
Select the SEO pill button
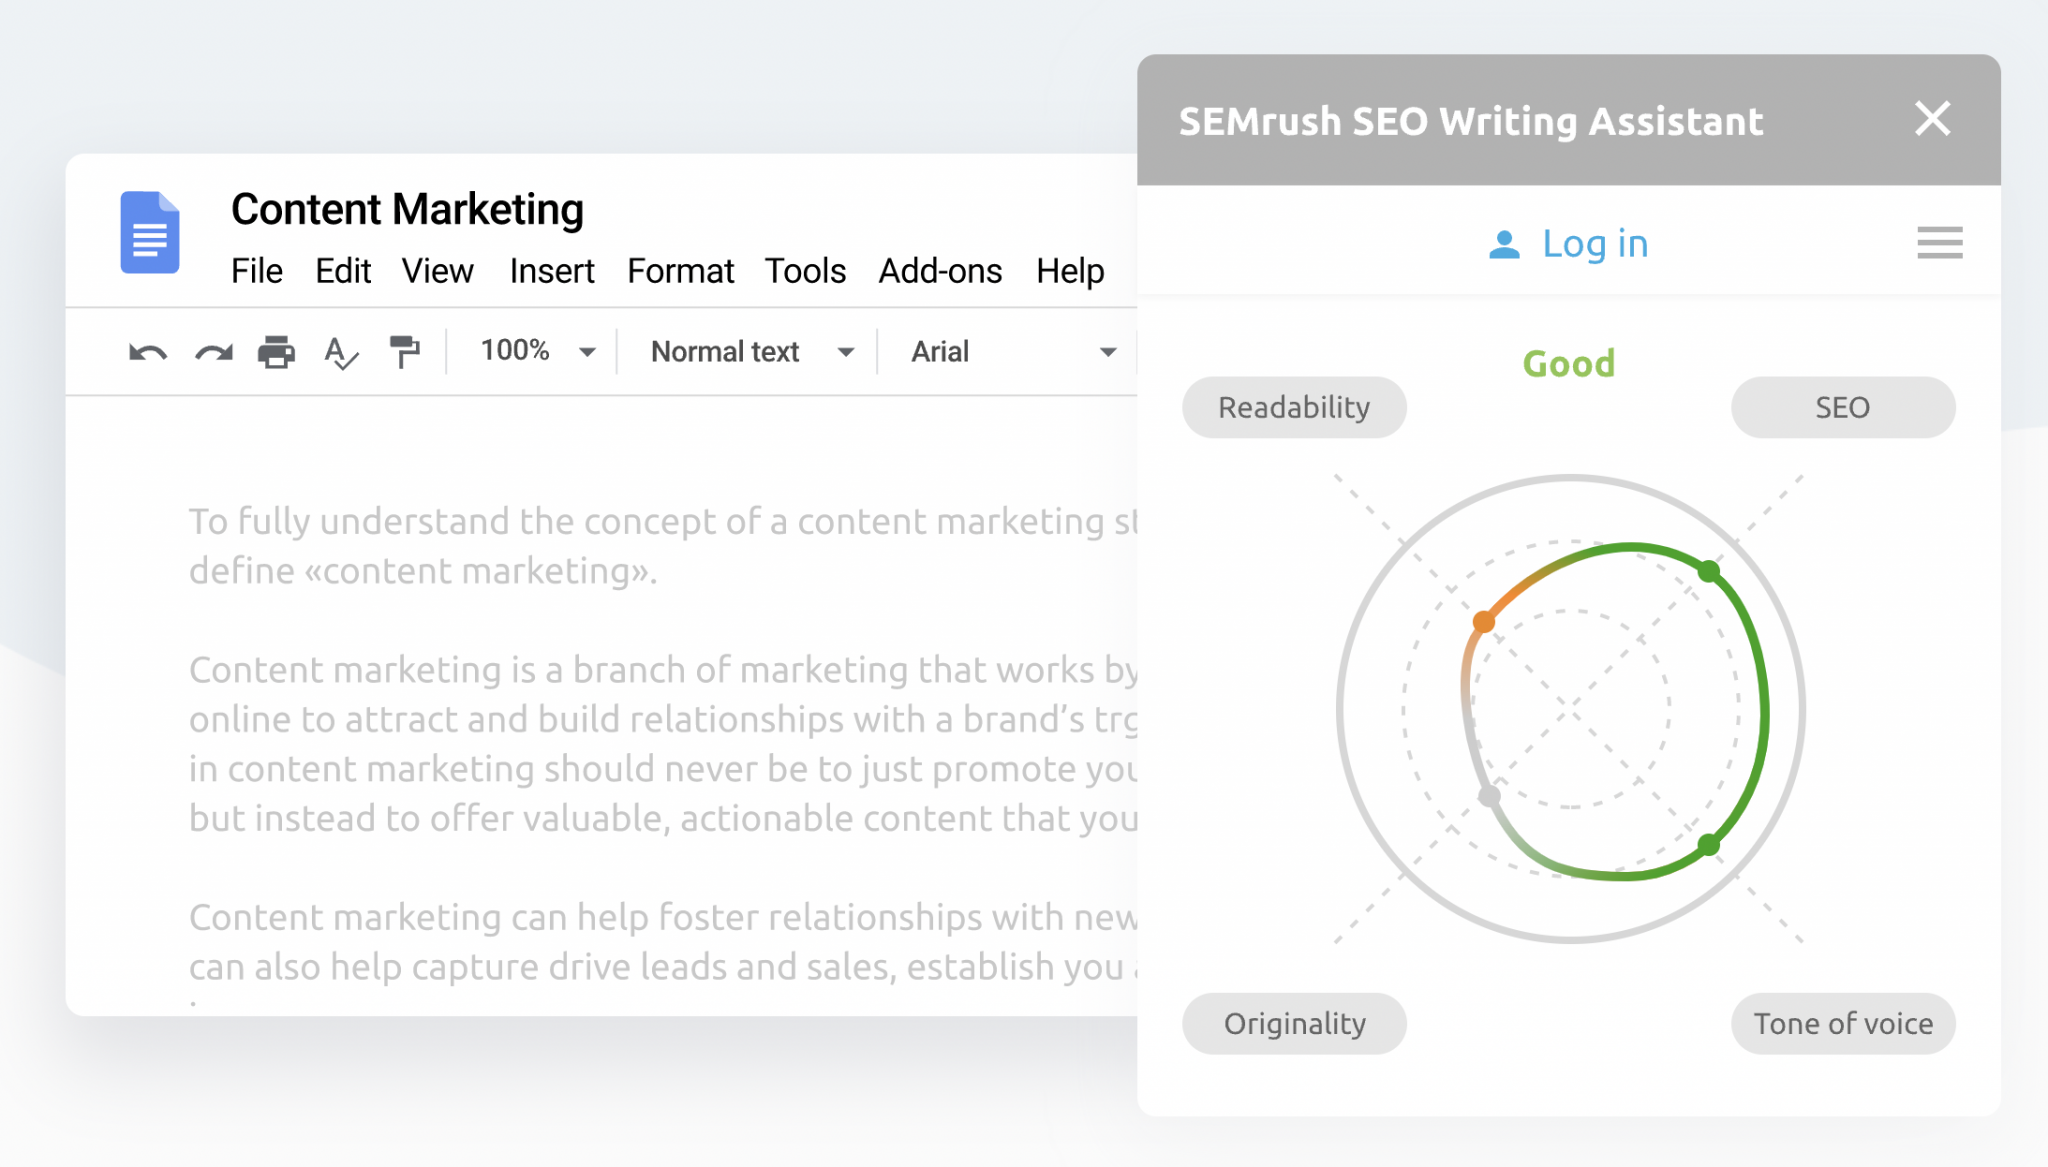pyautogui.click(x=1842, y=408)
